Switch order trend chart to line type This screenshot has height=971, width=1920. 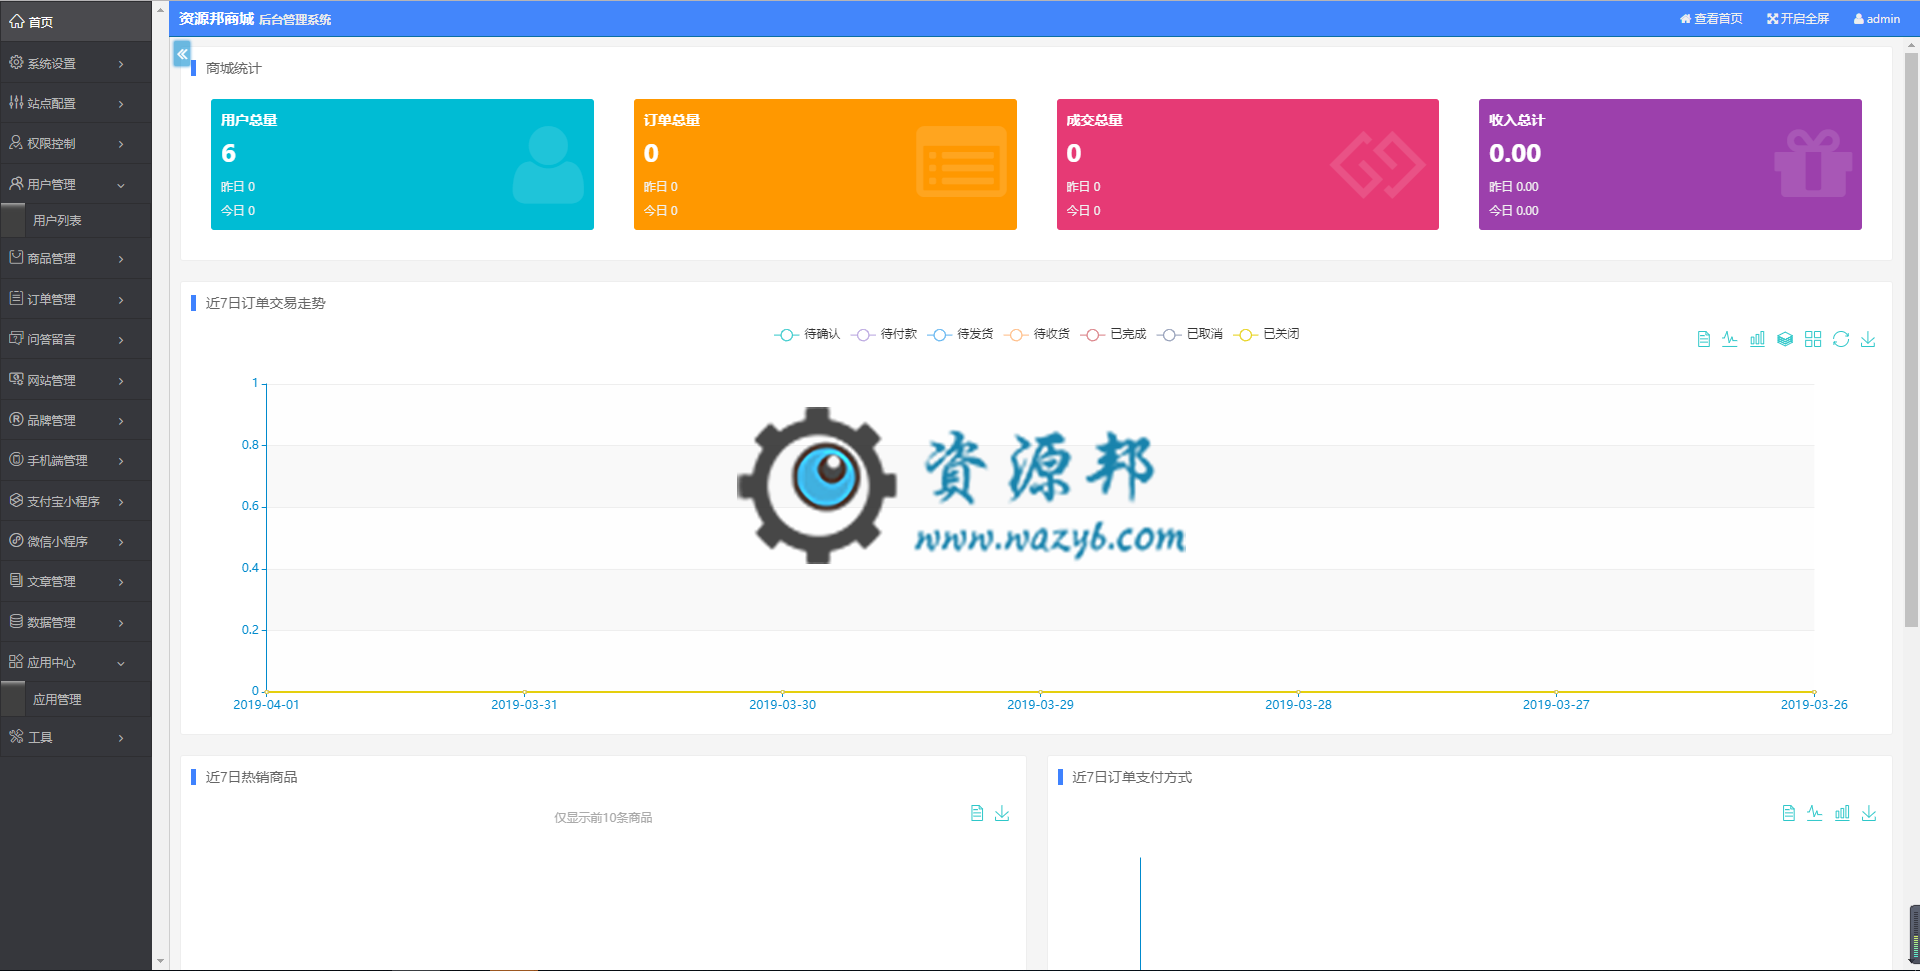(x=1730, y=340)
